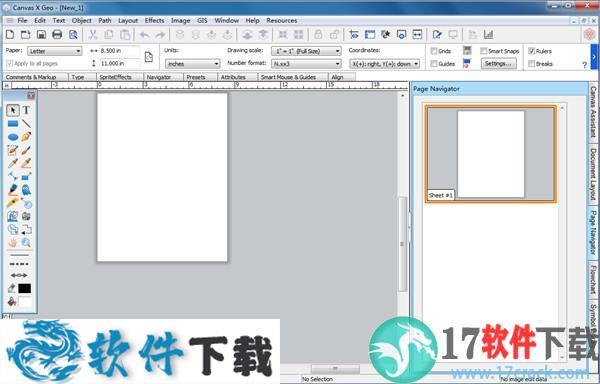Open the Coordinates direction dropdown
This screenshot has height=384, width=600.
(x=385, y=63)
